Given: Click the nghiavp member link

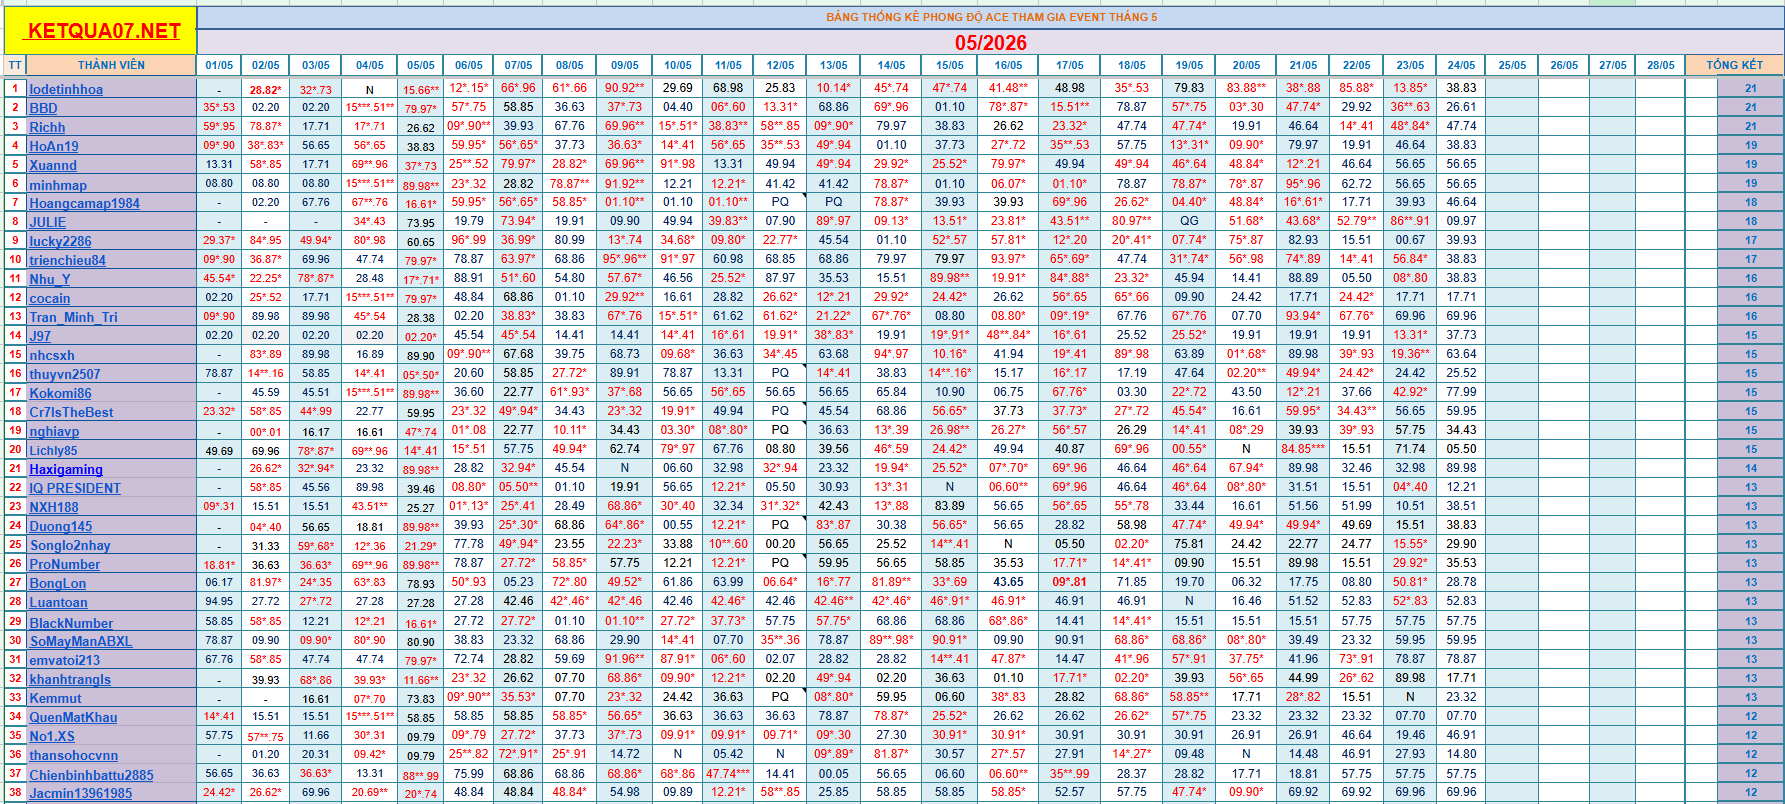Looking at the screenshot, I should pos(54,431).
